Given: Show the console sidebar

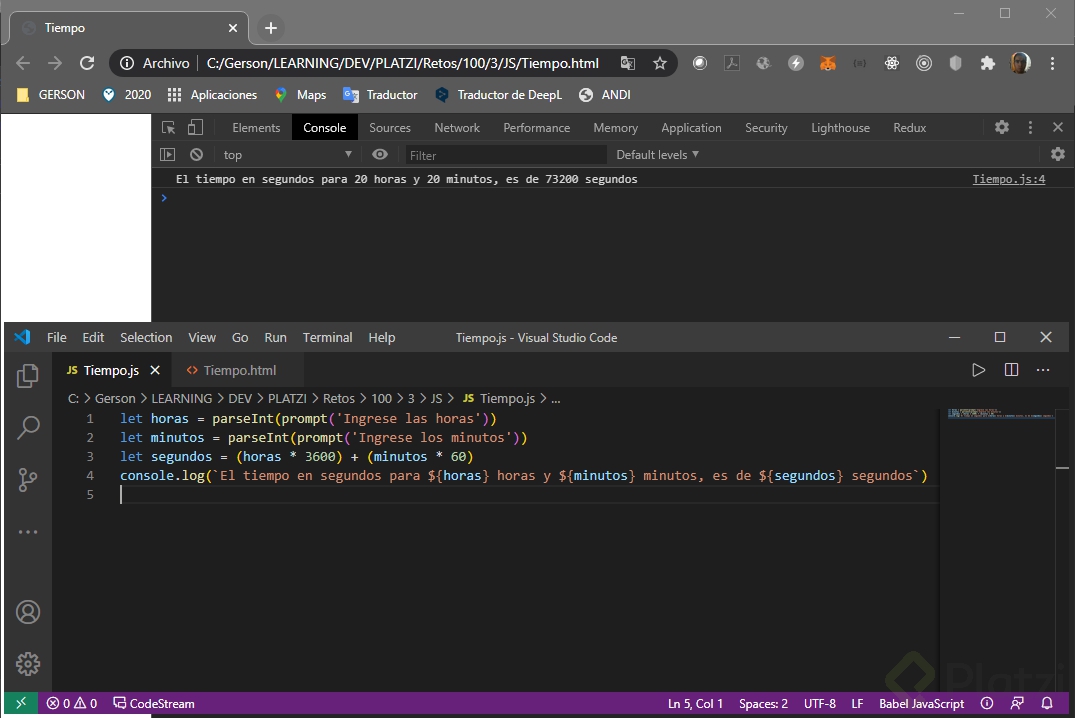Looking at the screenshot, I should [x=168, y=155].
